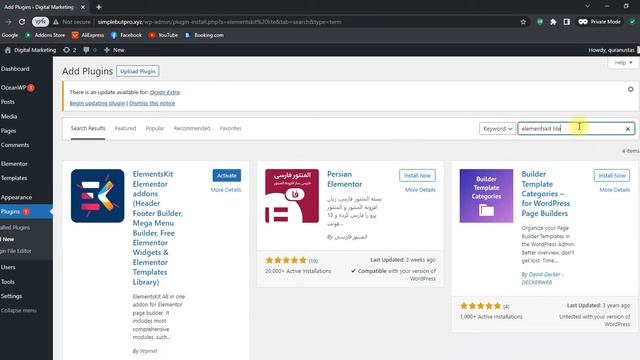The height and width of the screenshot is (360, 640).
Task: Click the Private Mode indicator
Action: [x=599, y=22]
